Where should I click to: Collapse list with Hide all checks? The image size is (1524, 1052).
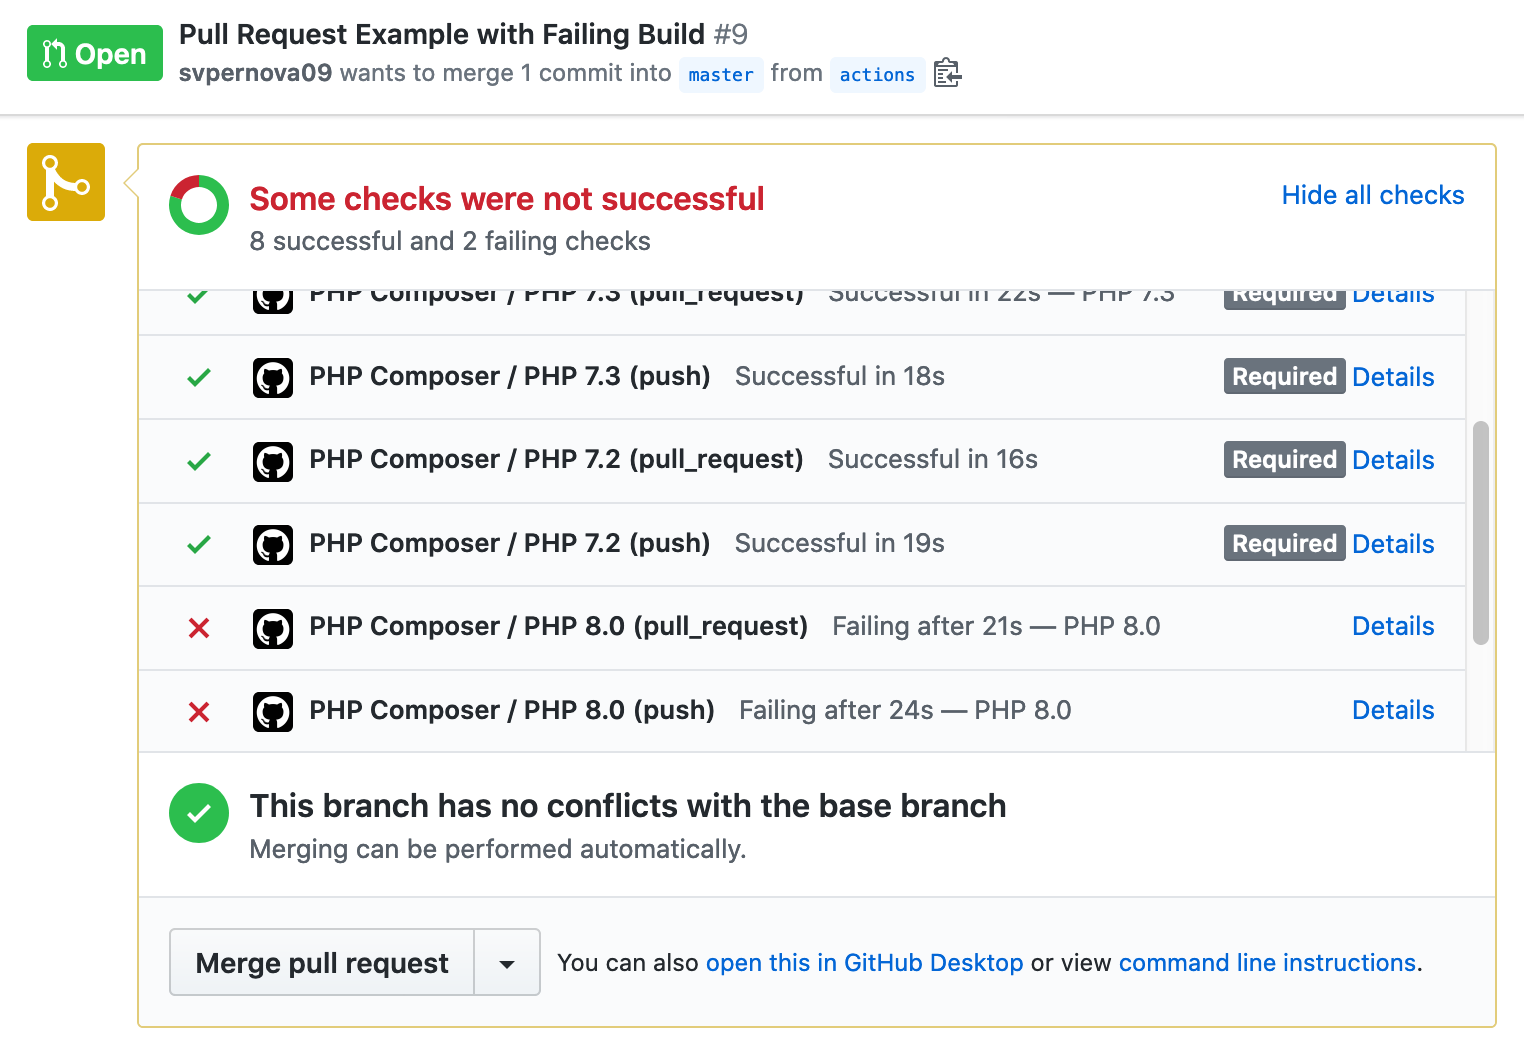[x=1373, y=195]
